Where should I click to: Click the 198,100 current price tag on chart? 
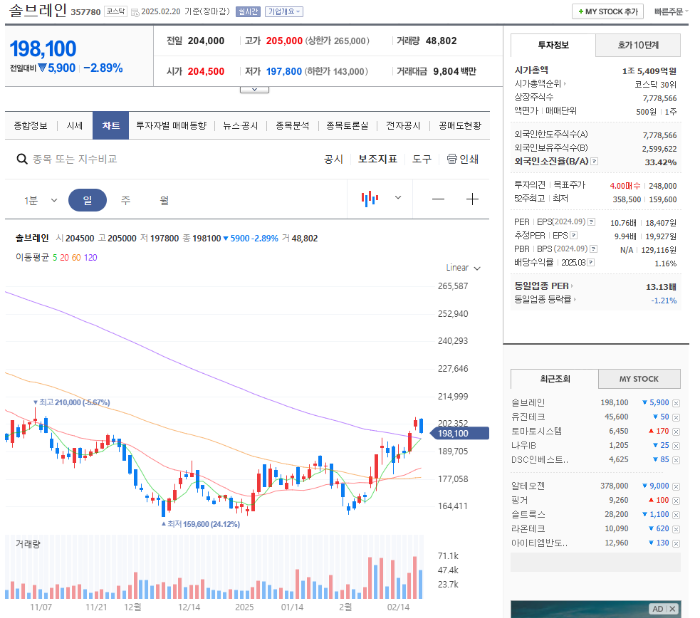pos(459,433)
